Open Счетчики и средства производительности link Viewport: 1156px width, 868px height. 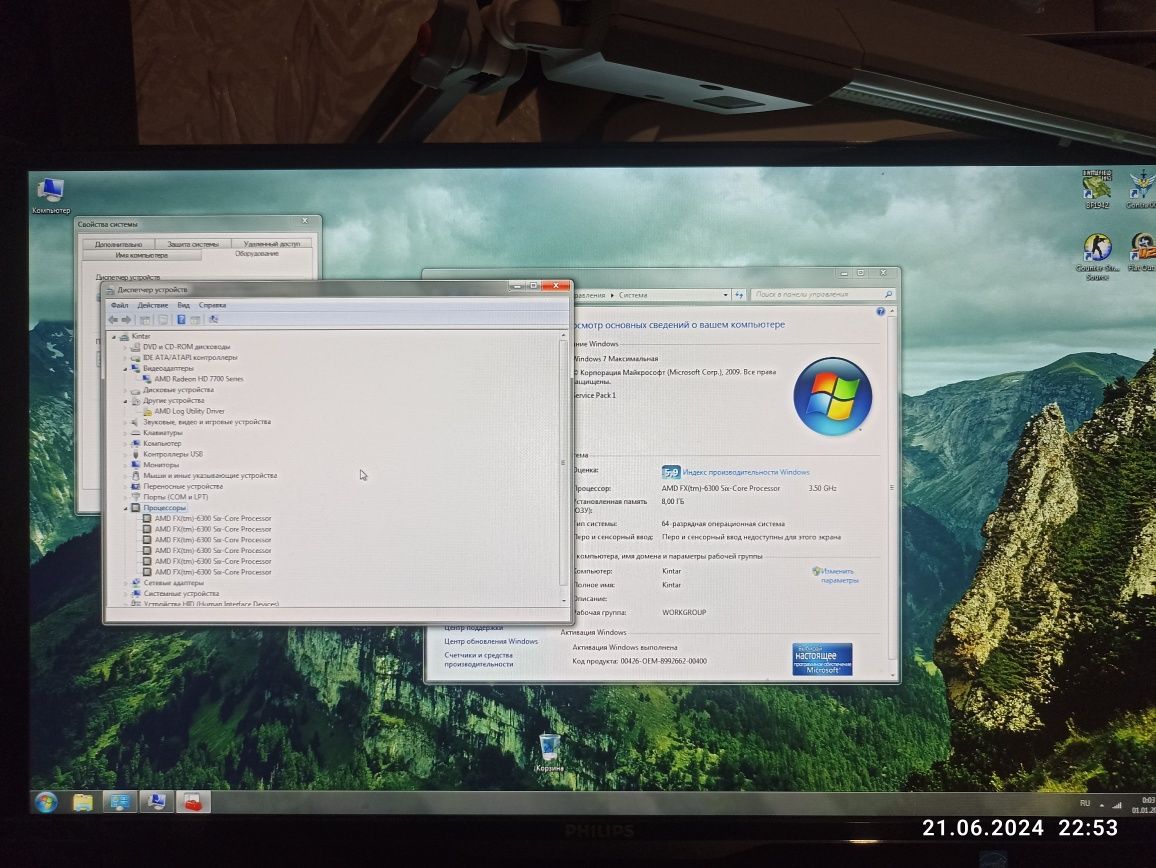[478, 659]
